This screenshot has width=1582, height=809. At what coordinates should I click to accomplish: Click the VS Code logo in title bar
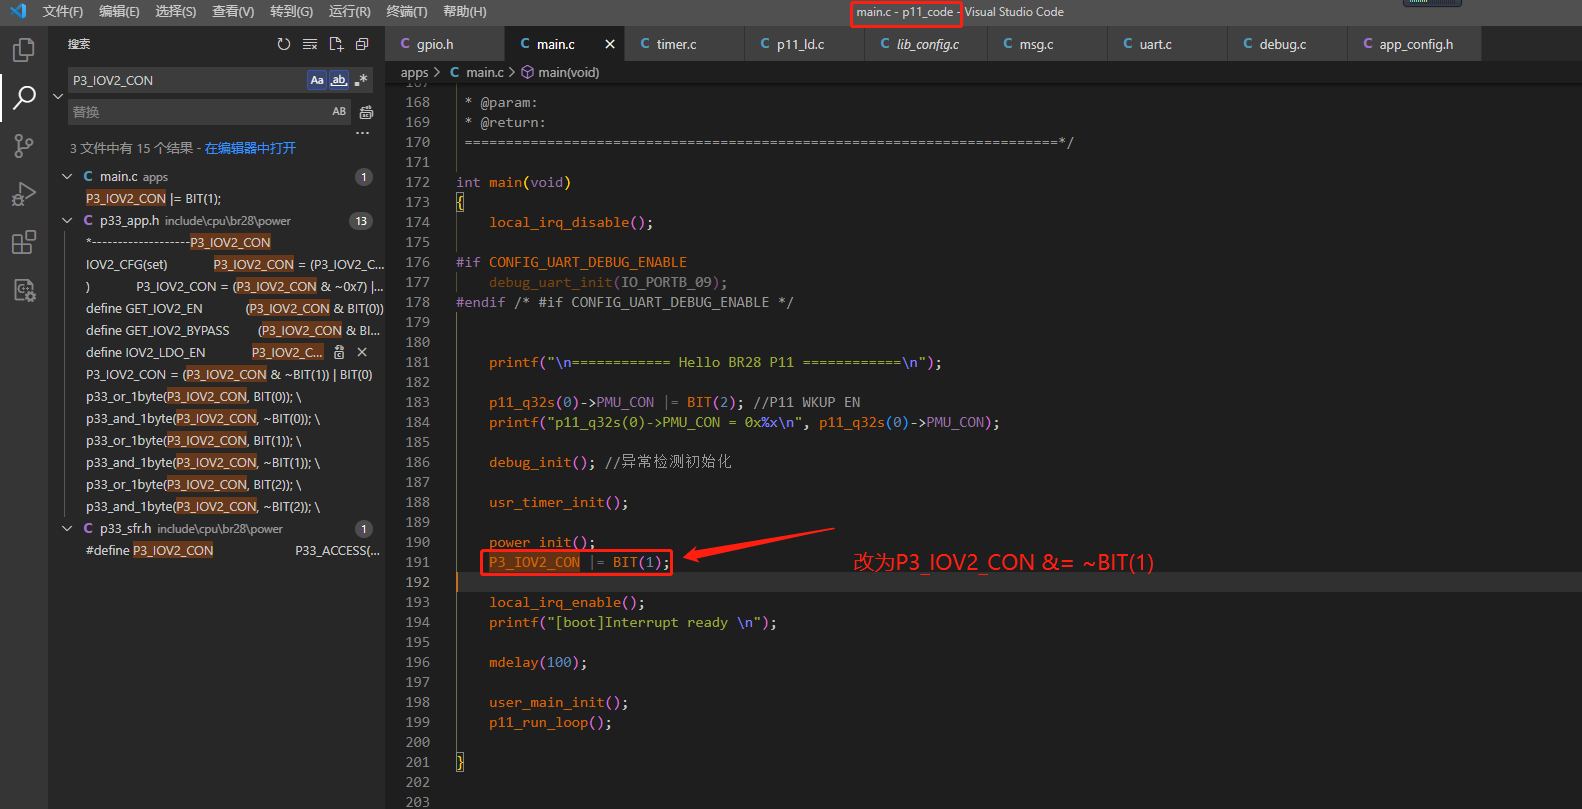pos(18,11)
